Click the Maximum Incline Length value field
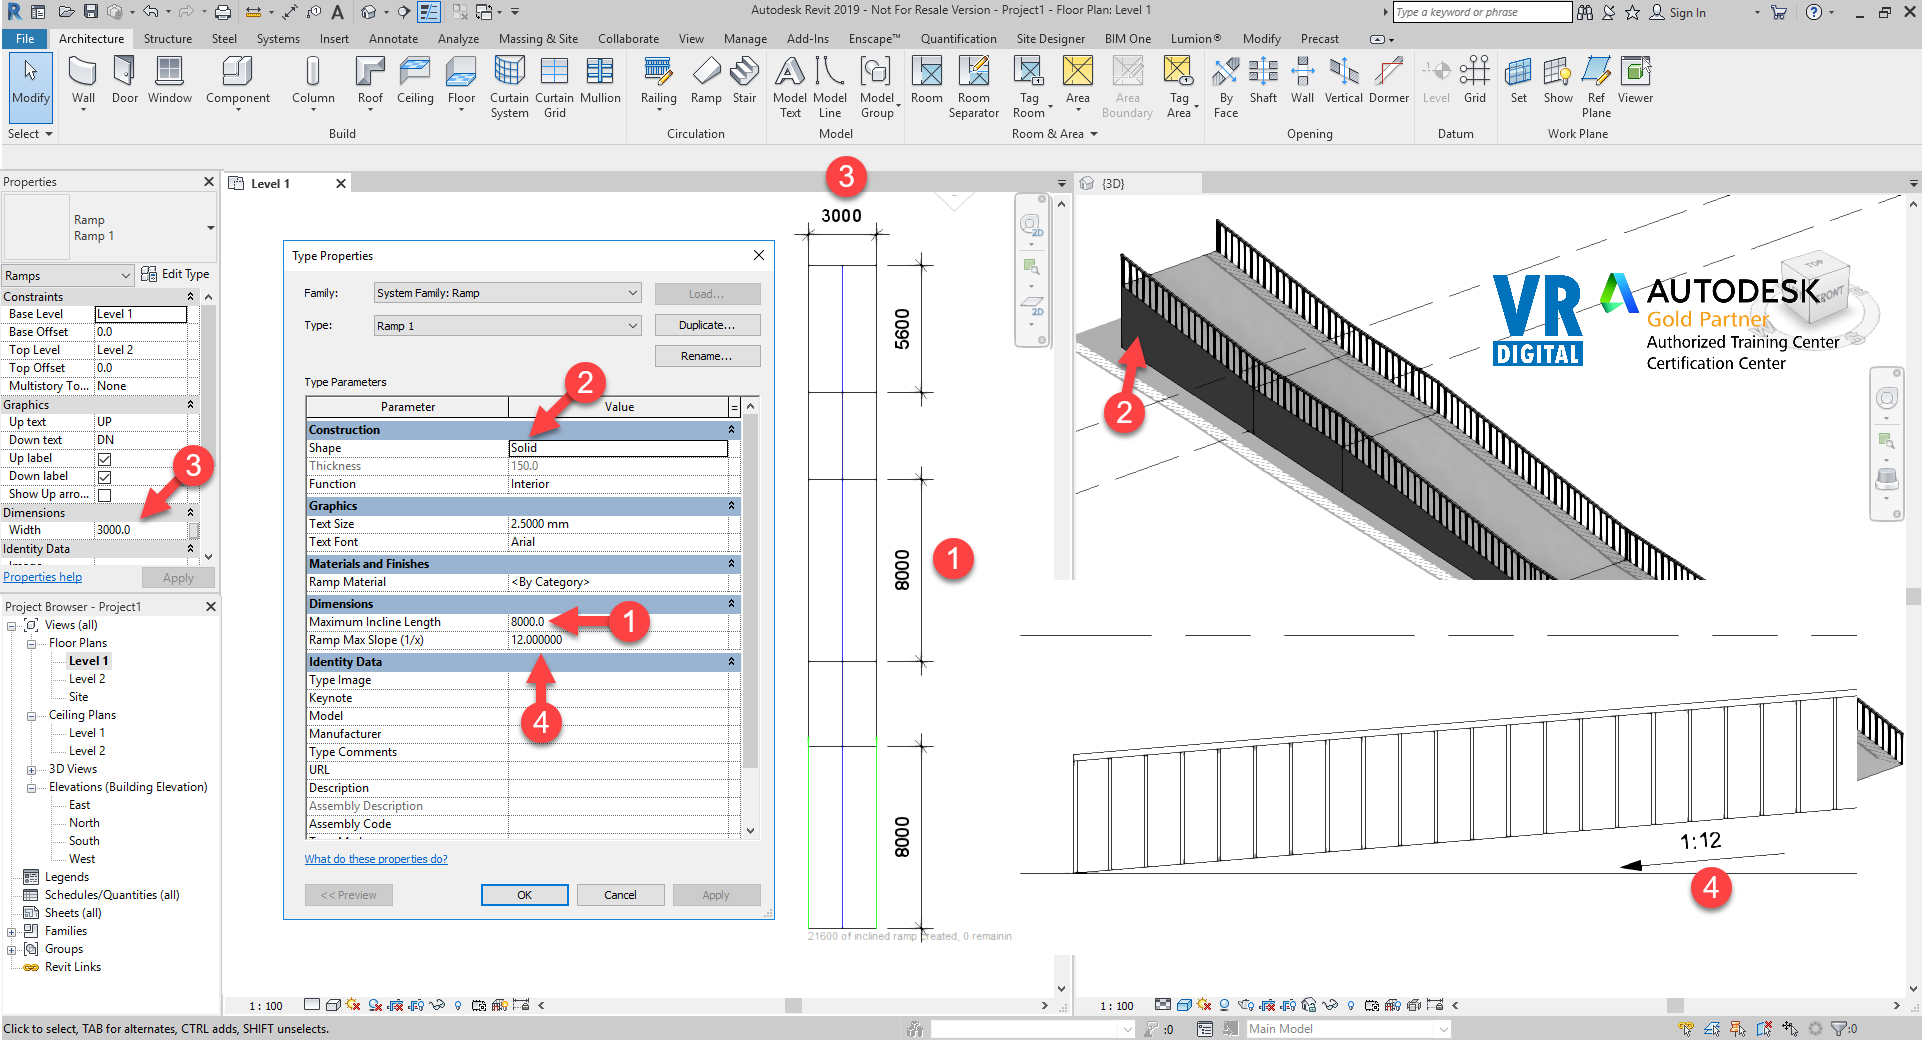This screenshot has height=1040, width=1922. click(x=618, y=622)
